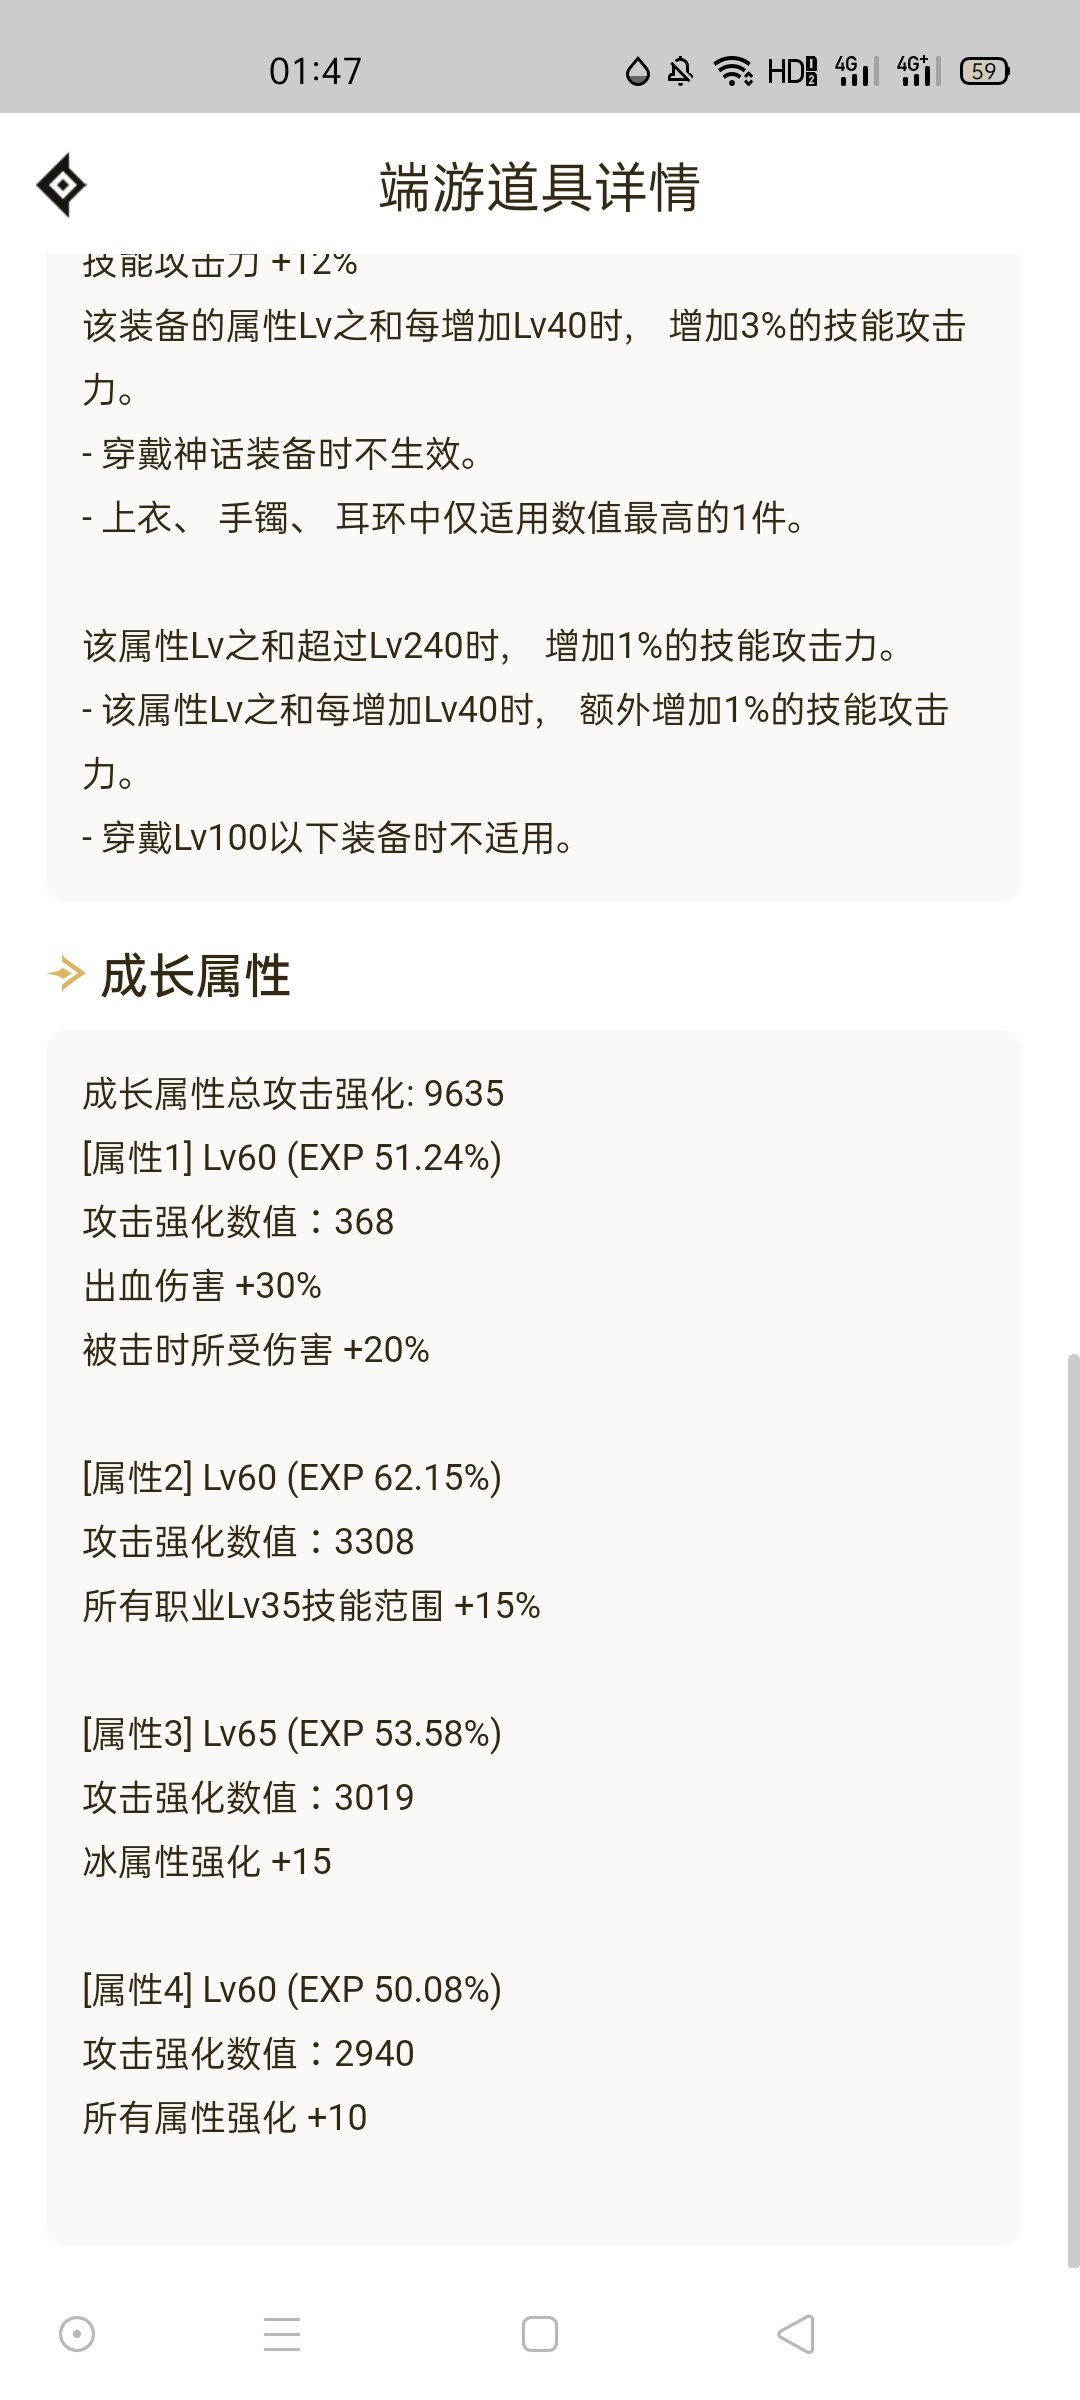1080x2400 pixels.
Task: Tap the arrow icon beside 成长属性
Action: 66,974
